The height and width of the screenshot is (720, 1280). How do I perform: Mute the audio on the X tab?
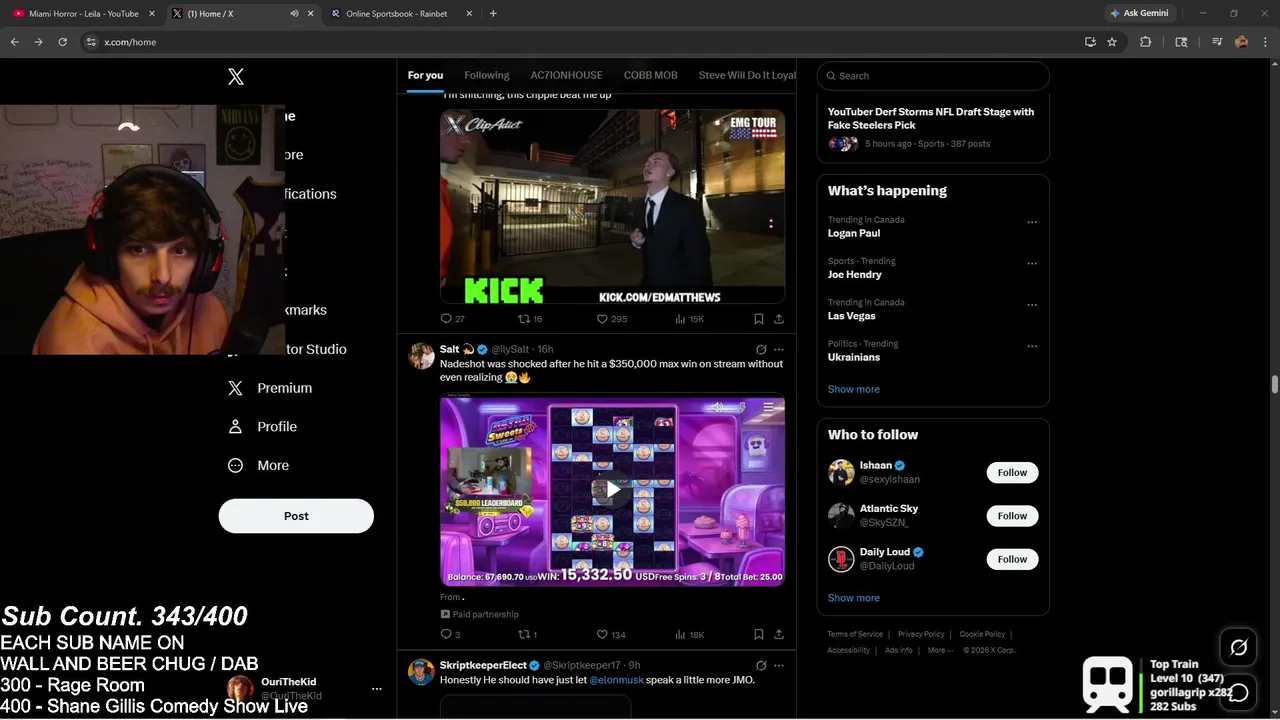[x=294, y=14]
